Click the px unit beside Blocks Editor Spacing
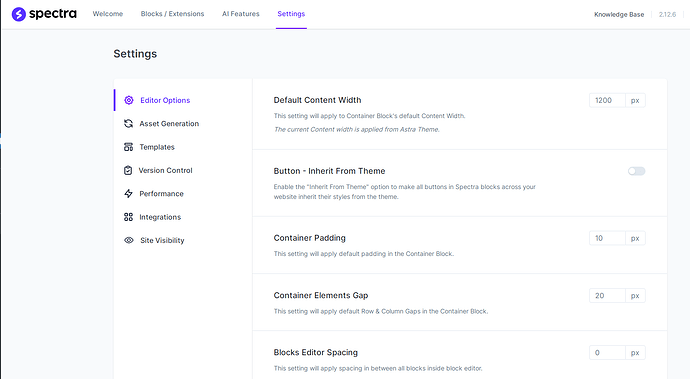Viewport: 690px width, 379px height. tap(635, 353)
